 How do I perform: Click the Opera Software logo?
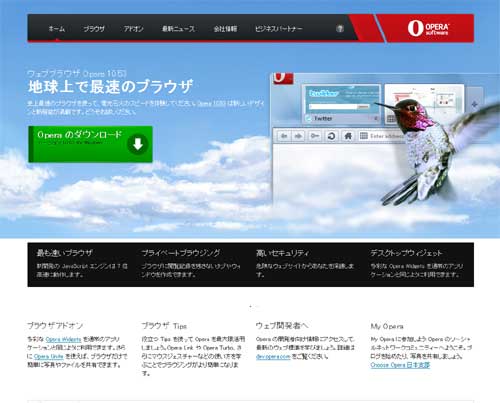point(428,28)
